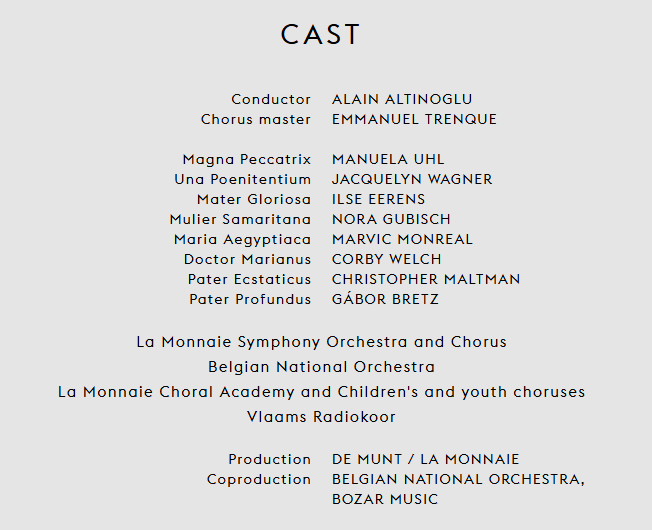
Task: Select the Belgian National Orchestra centered line
Action: click(321, 367)
